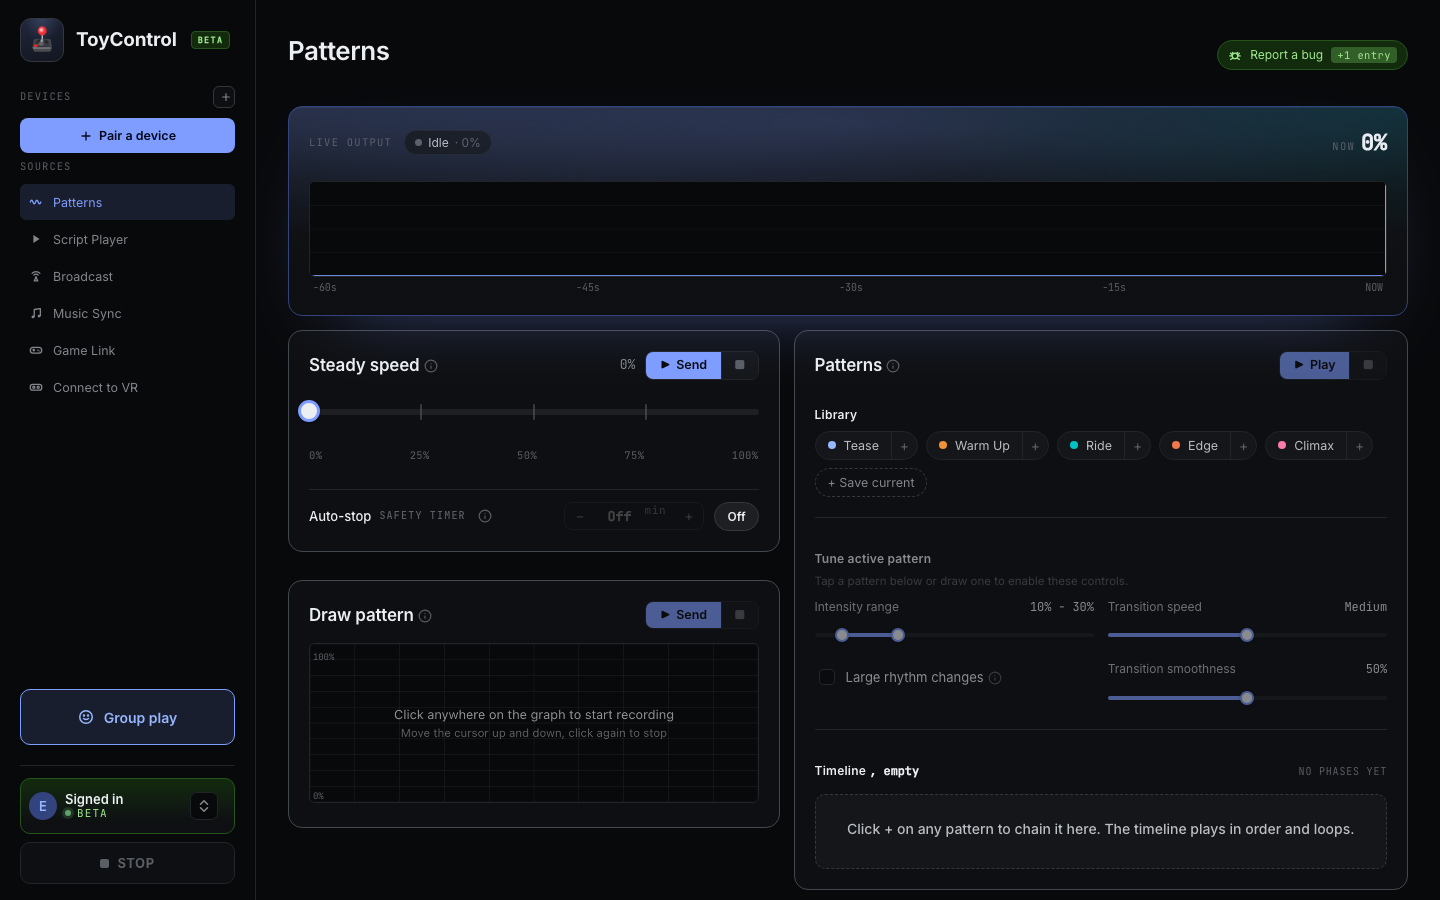
Task: Switch to Music Sync in the sidebar
Action: pos(127,313)
